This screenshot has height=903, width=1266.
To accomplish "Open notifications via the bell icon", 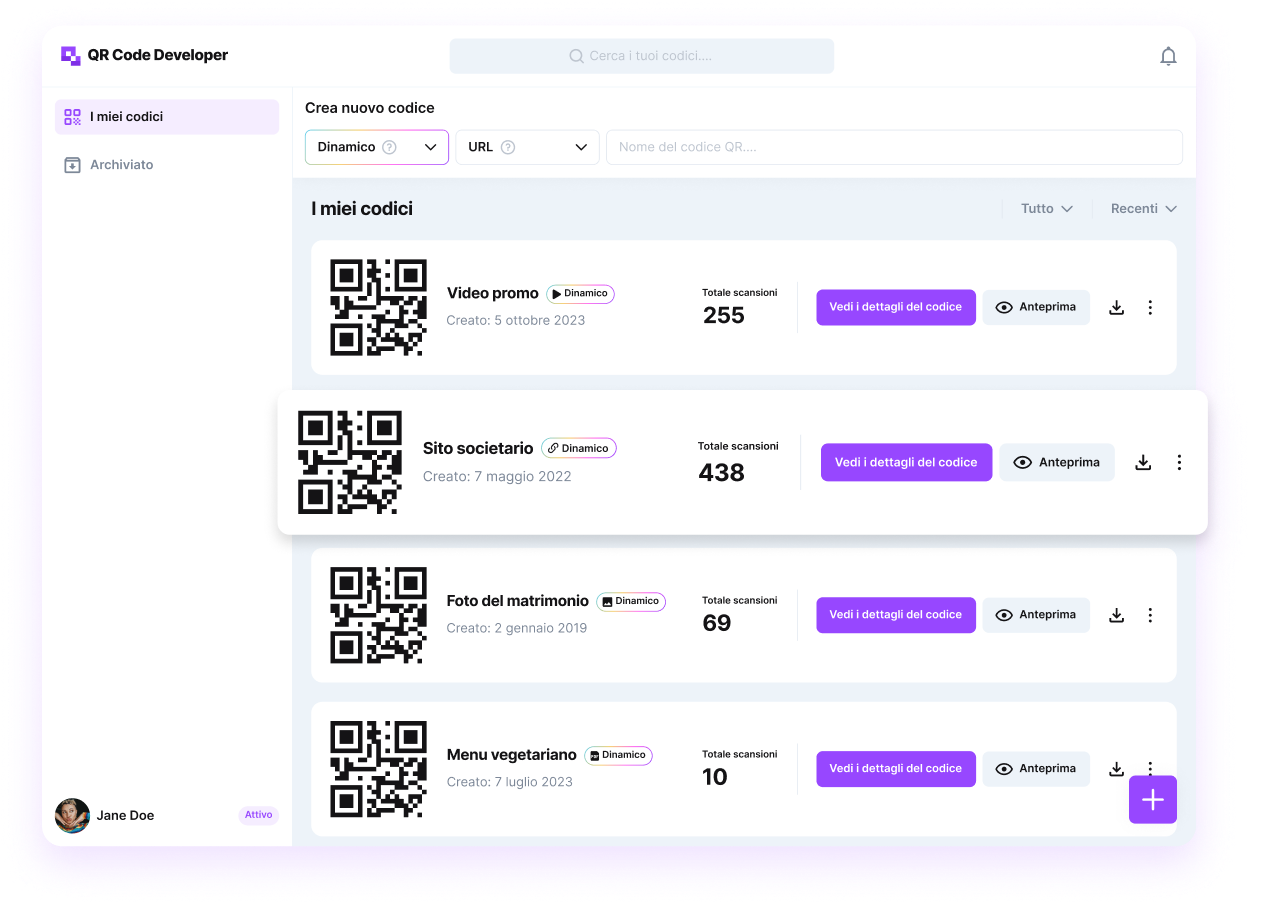I will [1168, 56].
